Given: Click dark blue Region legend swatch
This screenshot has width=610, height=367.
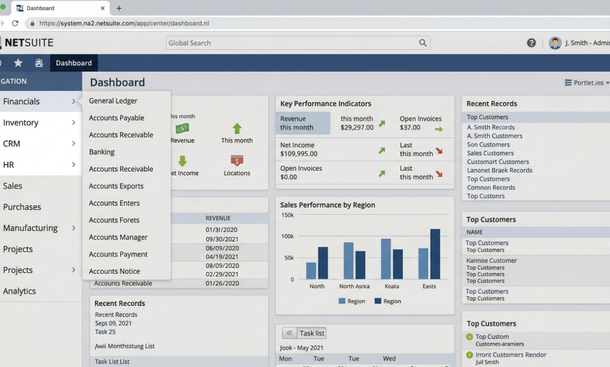Looking at the screenshot, I should (378, 301).
